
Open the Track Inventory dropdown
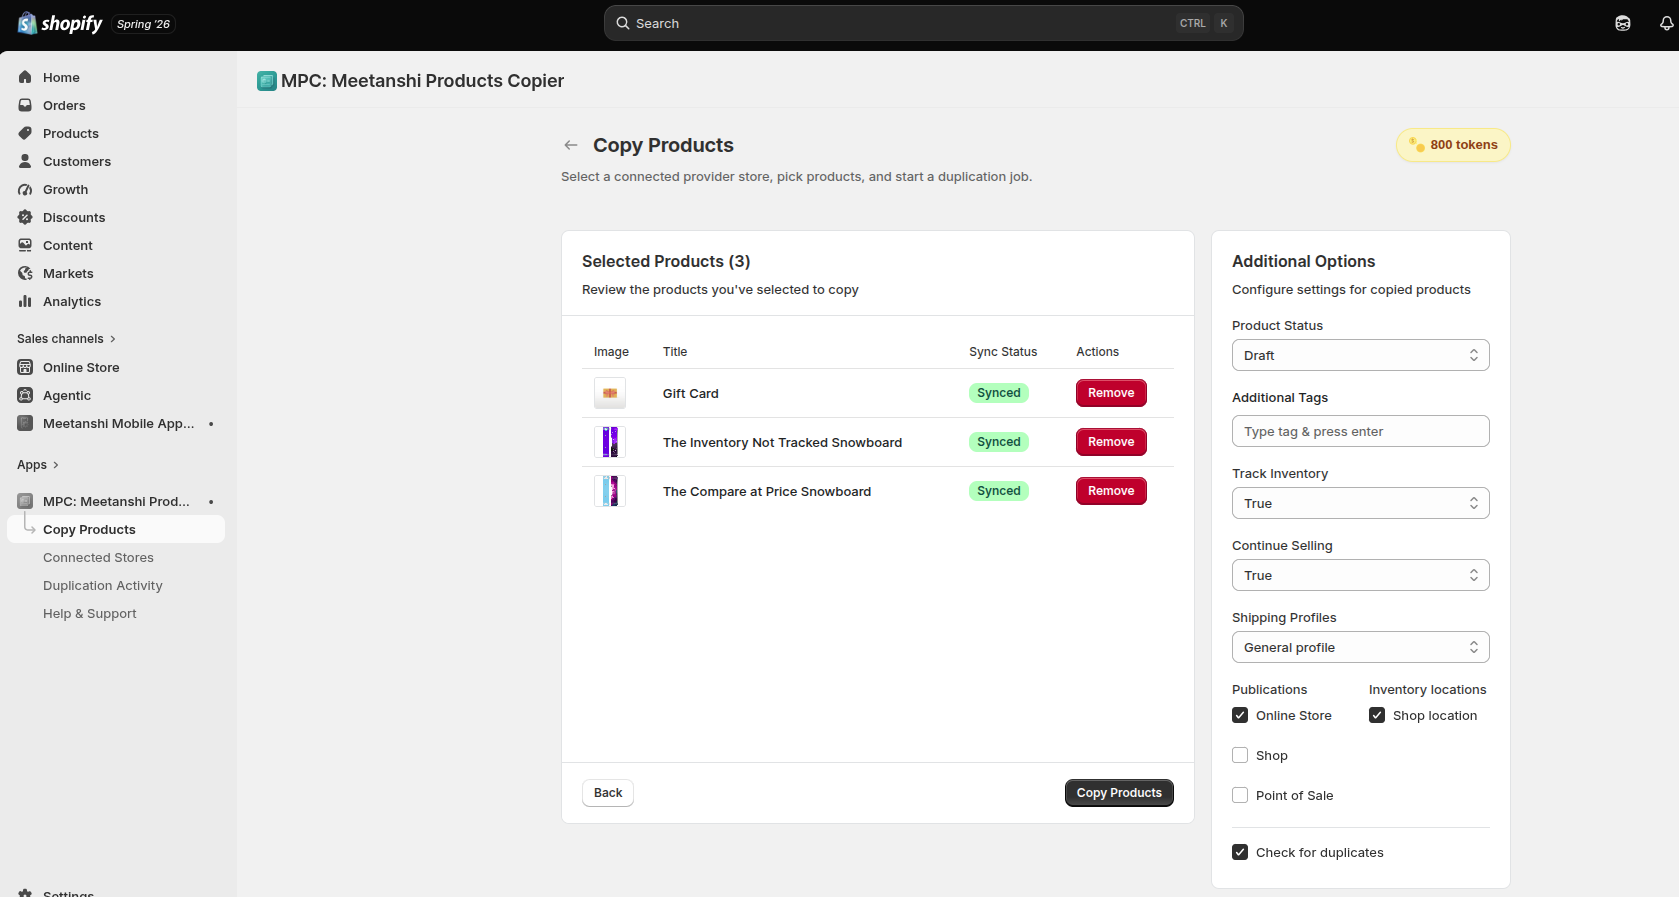1360,503
